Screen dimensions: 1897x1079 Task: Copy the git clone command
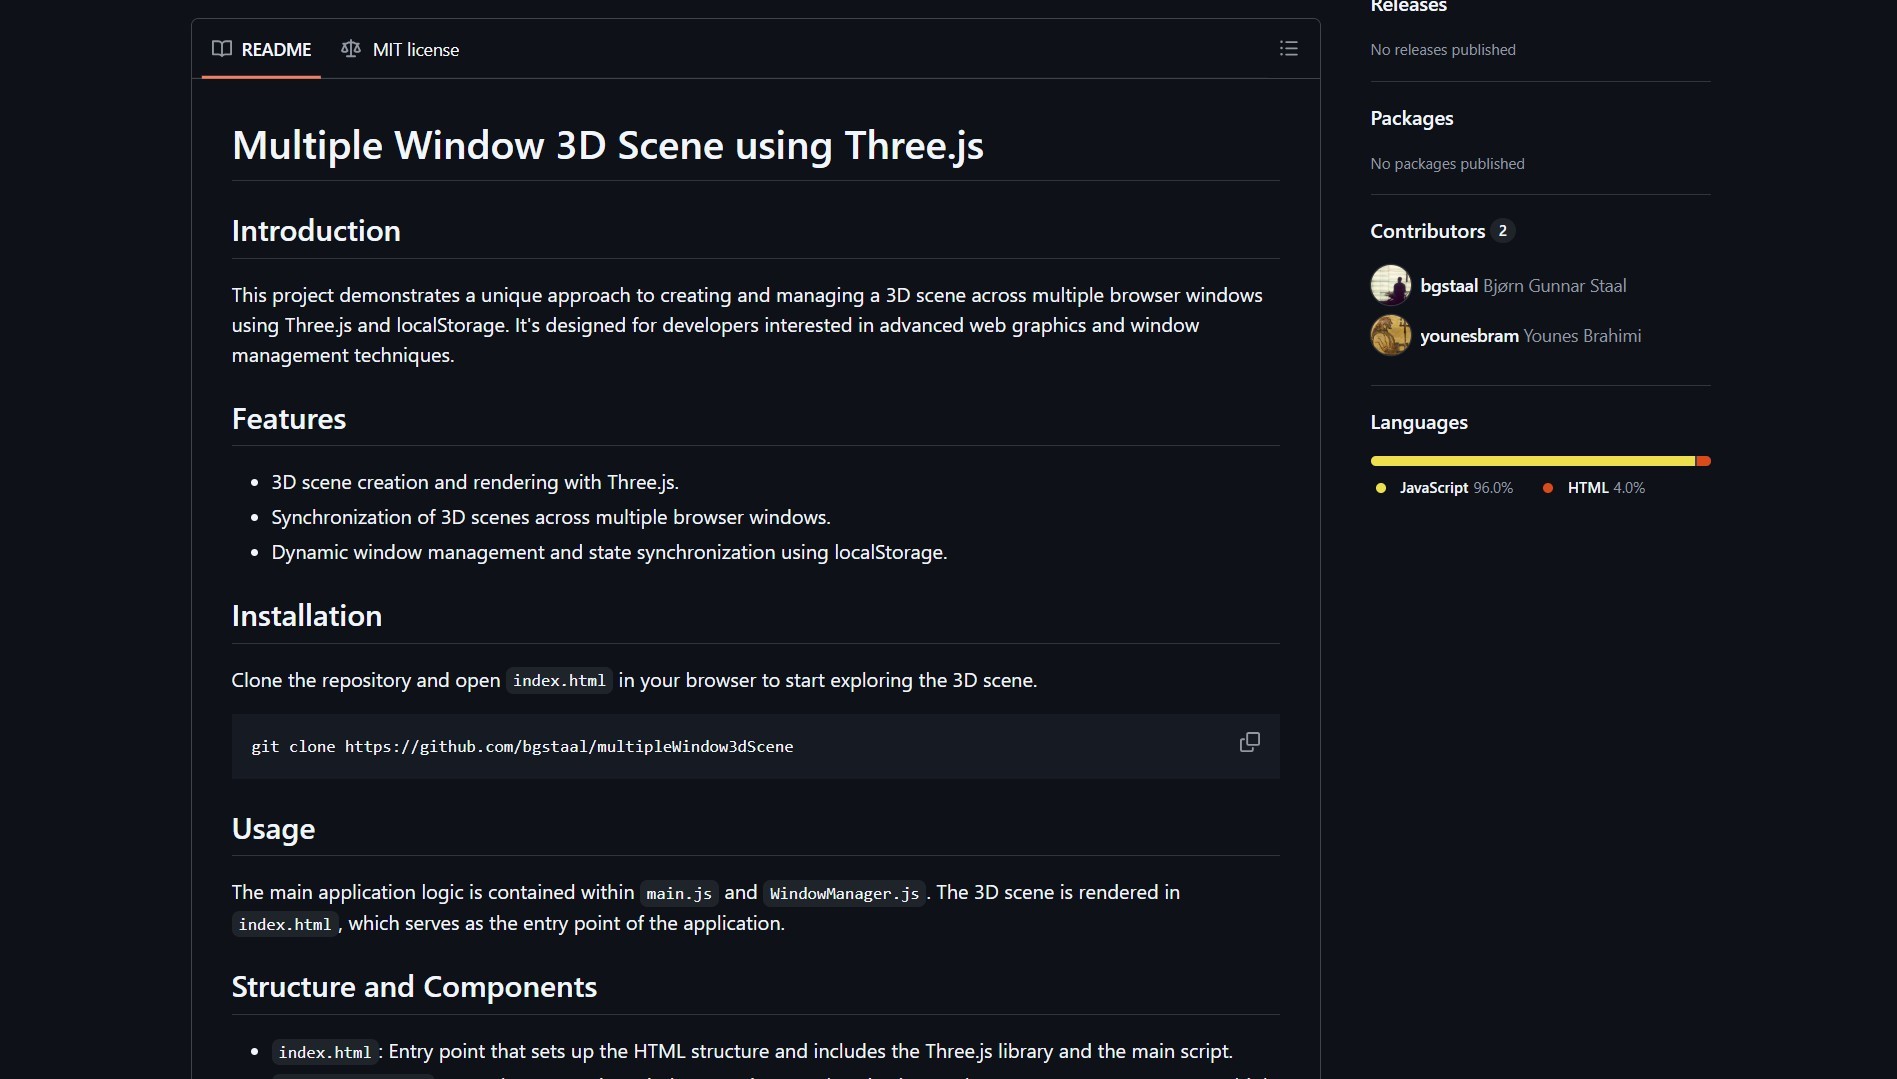coord(1249,742)
